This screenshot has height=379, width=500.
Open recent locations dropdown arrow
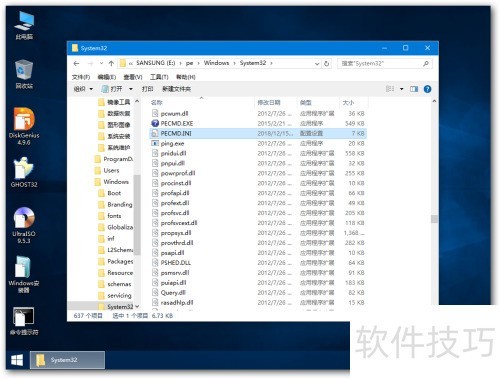[101, 63]
